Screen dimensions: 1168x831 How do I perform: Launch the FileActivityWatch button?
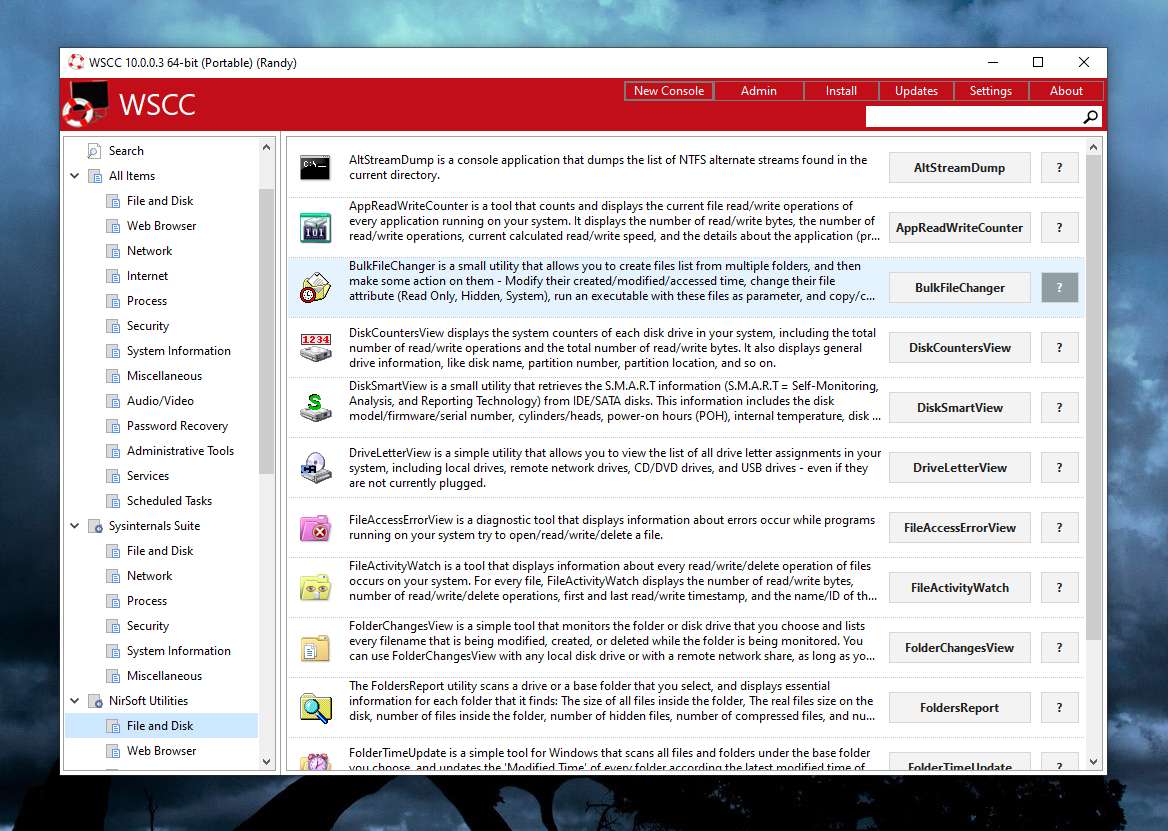pos(959,588)
